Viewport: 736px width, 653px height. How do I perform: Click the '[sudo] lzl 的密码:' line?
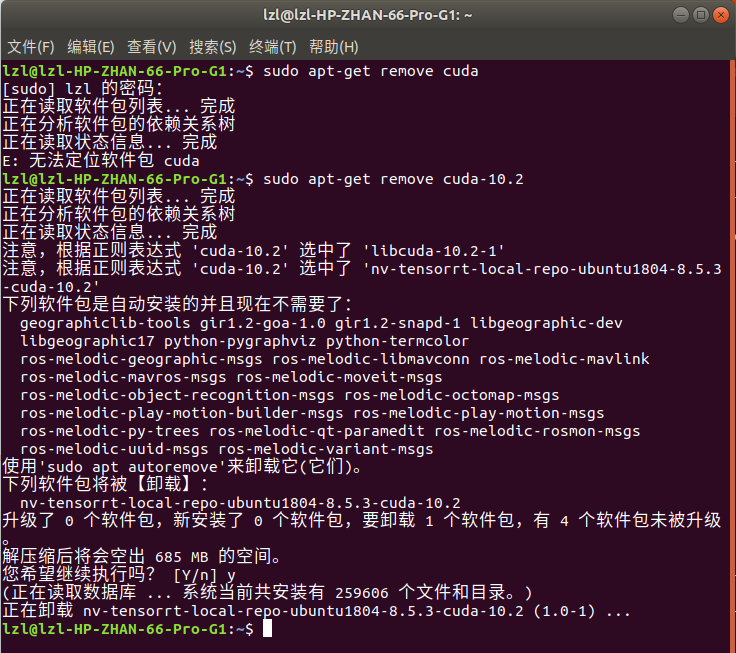(x=83, y=89)
